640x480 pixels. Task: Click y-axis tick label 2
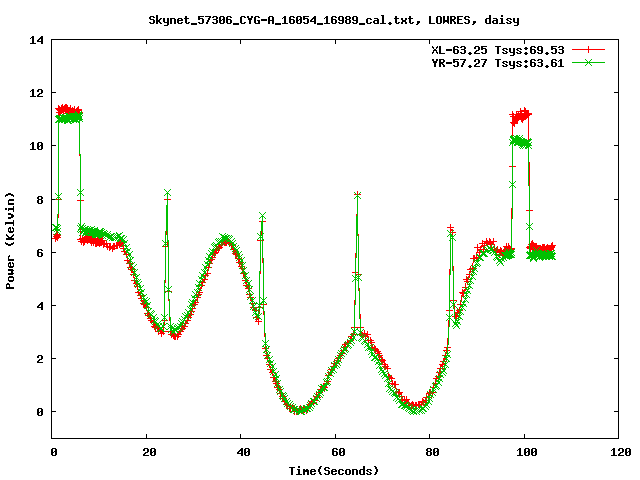tap(40, 359)
